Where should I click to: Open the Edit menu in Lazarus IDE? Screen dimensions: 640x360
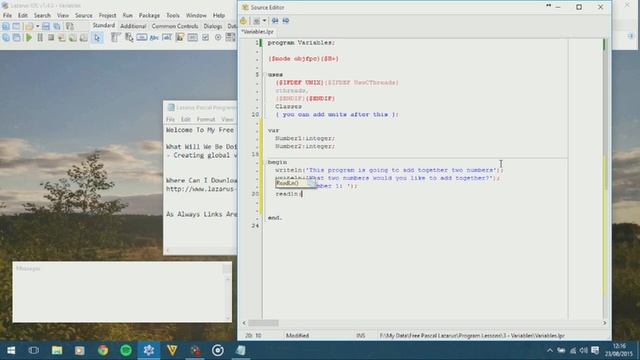click(x=22, y=15)
